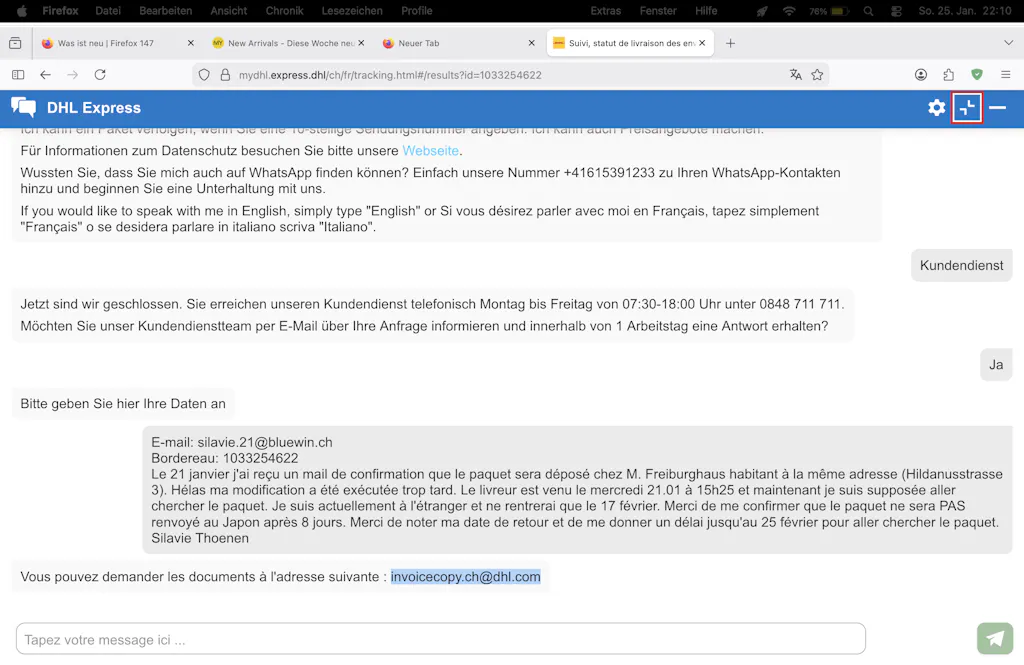Open the DHL chat settings gear
The height and width of the screenshot is (665, 1024).
tap(936, 108)
